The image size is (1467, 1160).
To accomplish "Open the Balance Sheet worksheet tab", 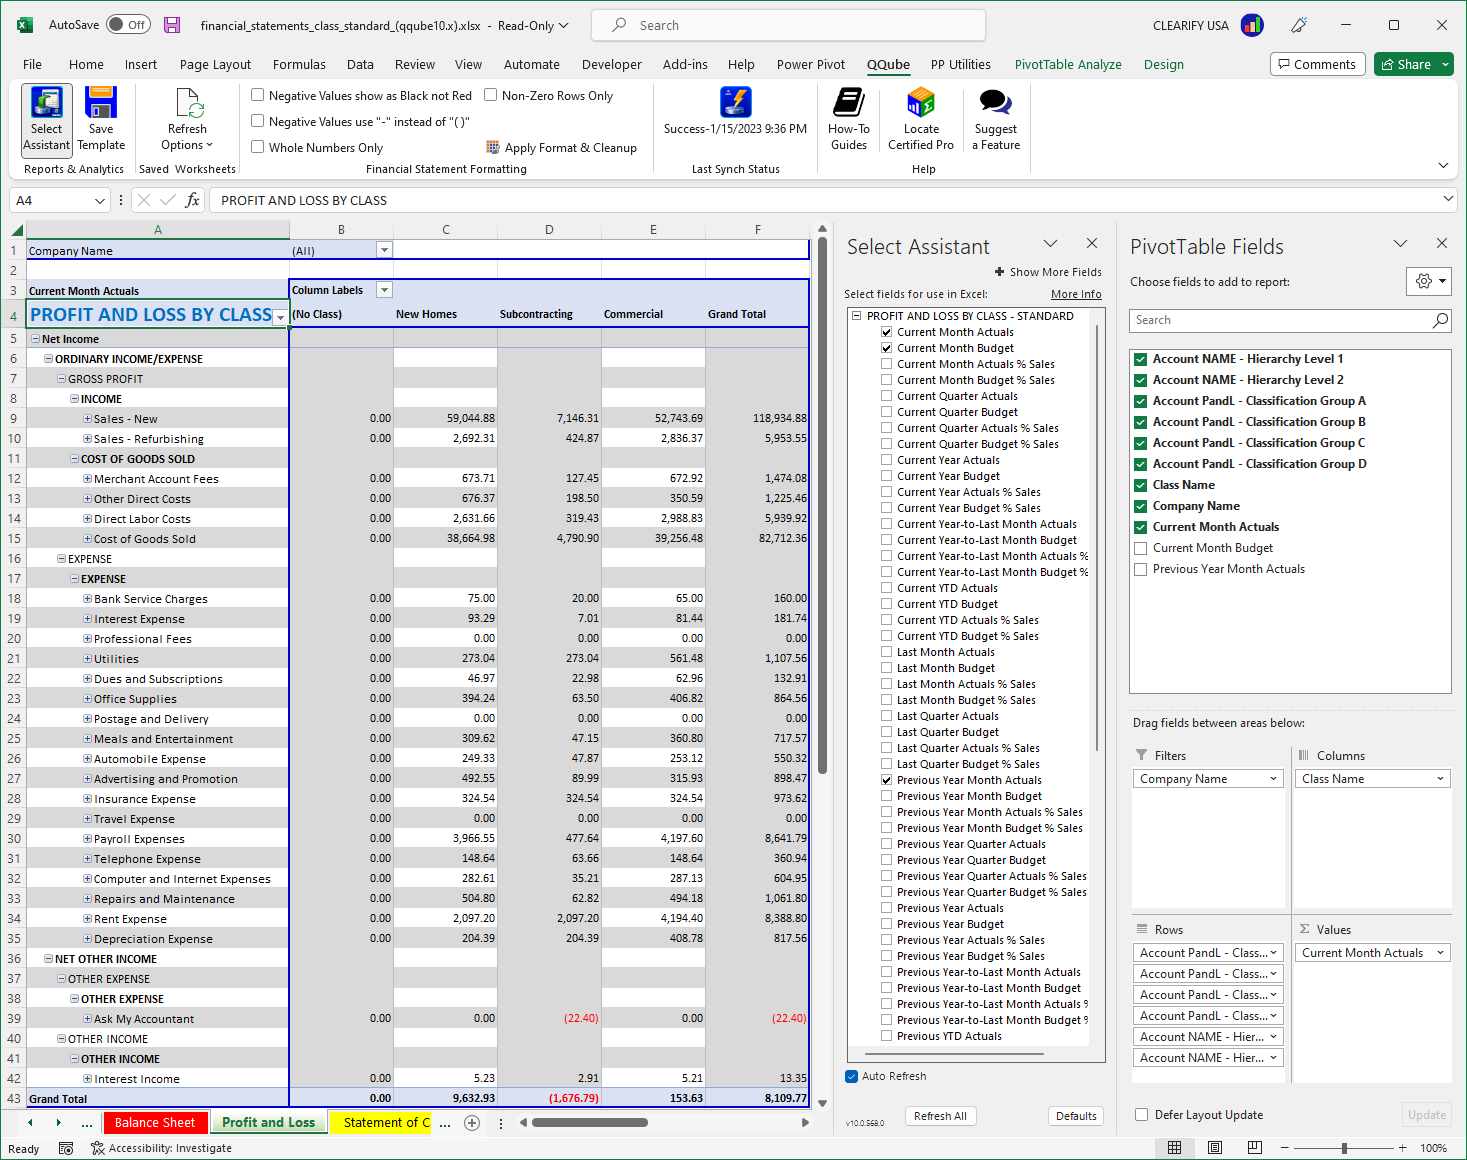I will click(x=155, y=1122).
